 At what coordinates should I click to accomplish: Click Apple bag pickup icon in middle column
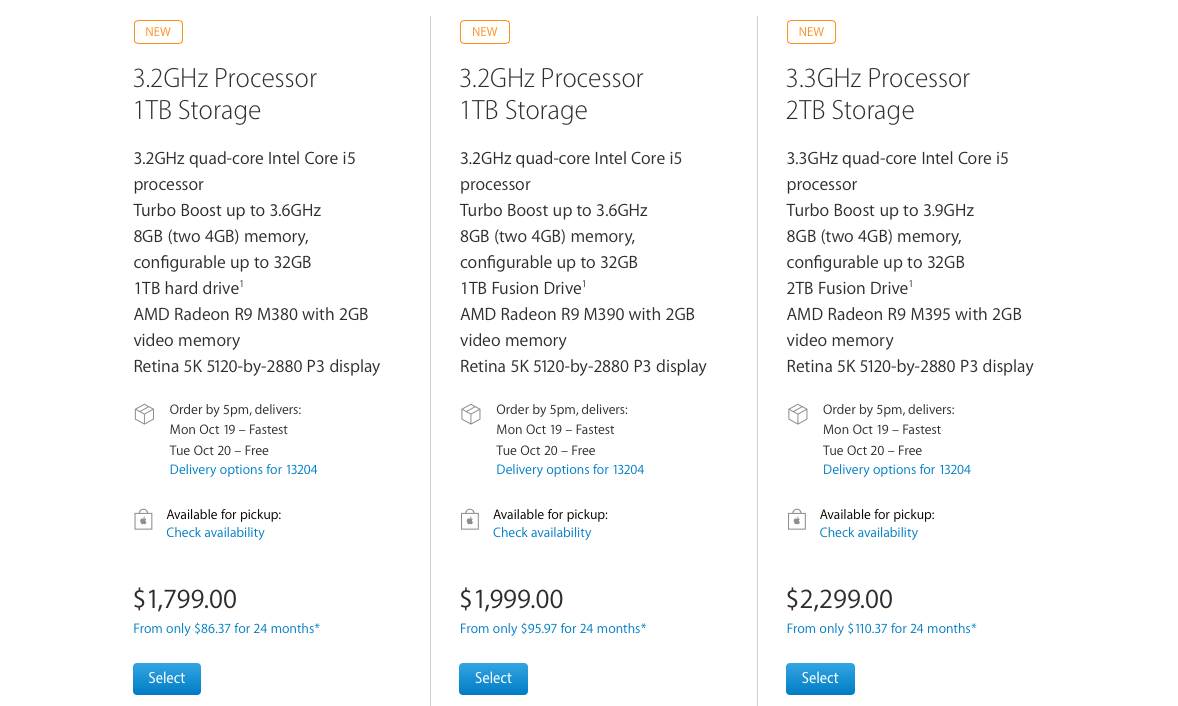coord(470,519)
